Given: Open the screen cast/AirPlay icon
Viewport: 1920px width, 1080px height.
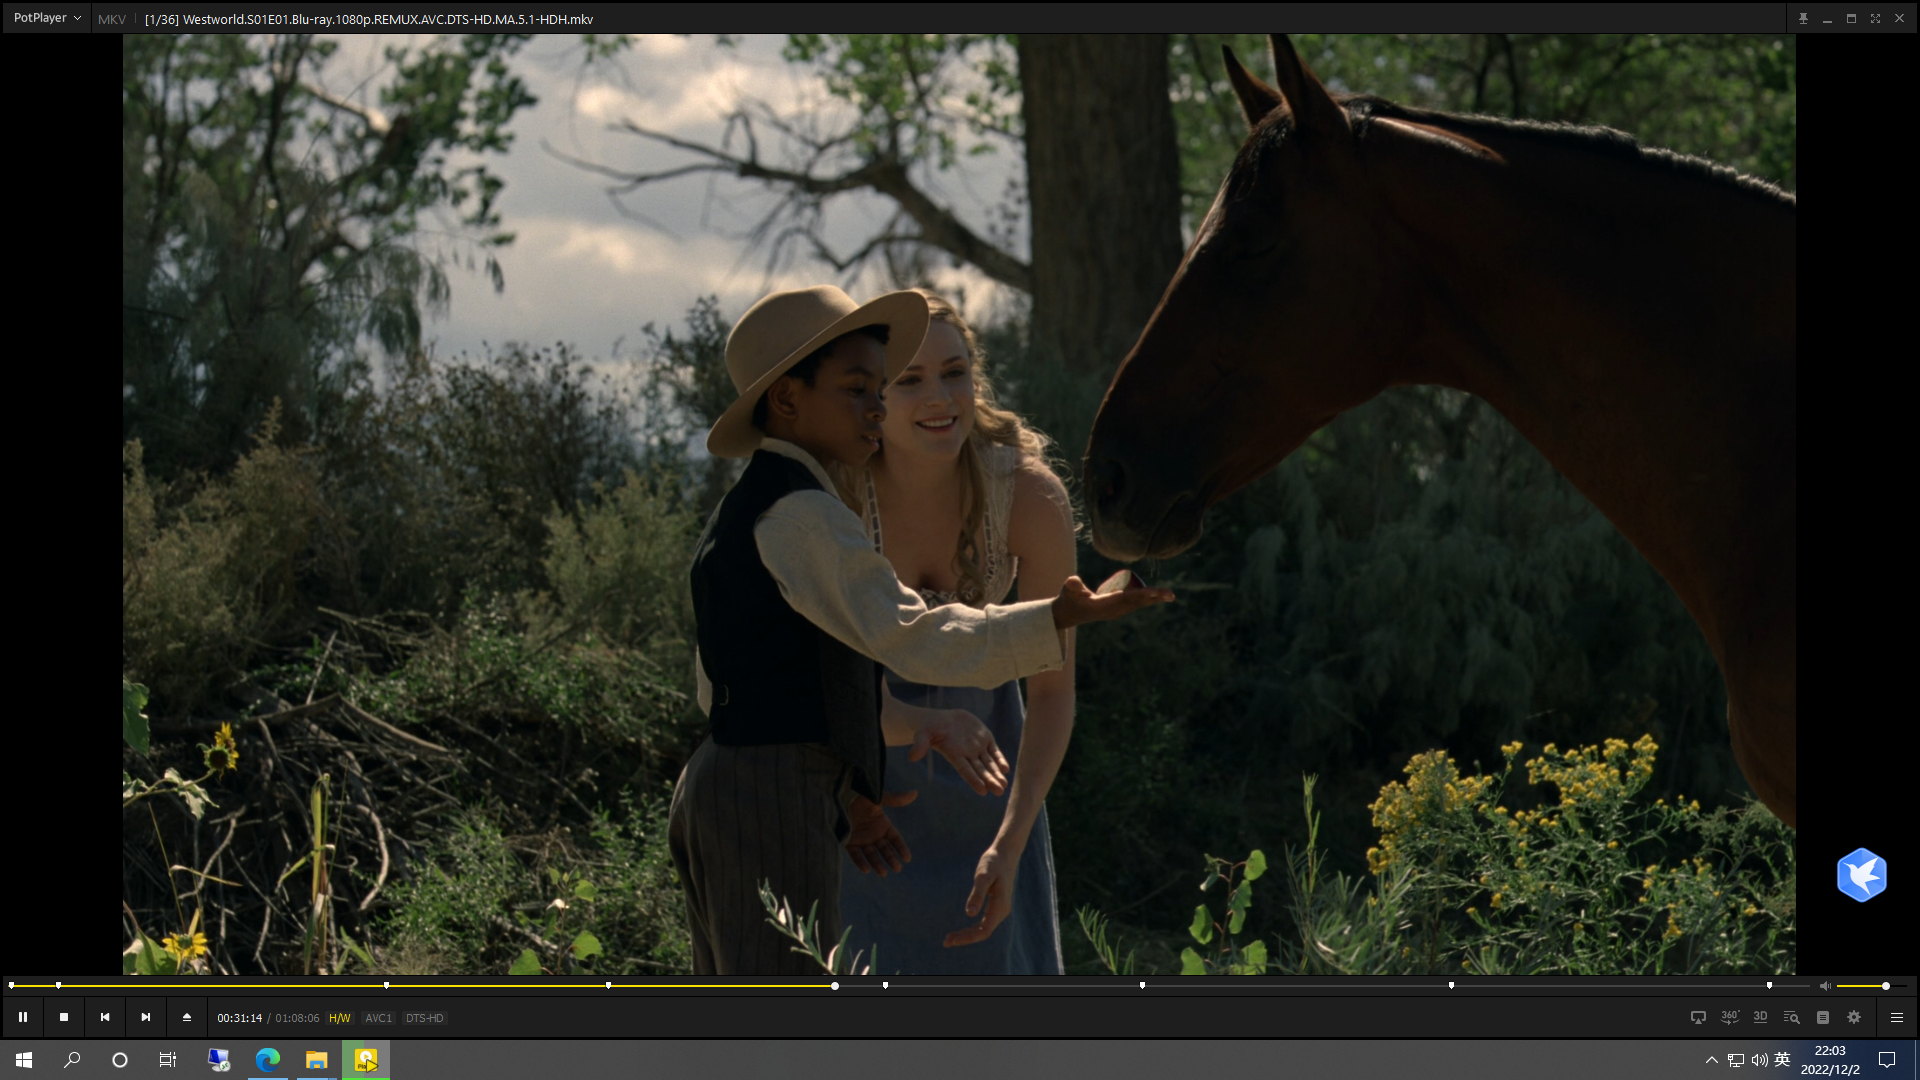Looking at the screenshot, I should [1698, 1017].
